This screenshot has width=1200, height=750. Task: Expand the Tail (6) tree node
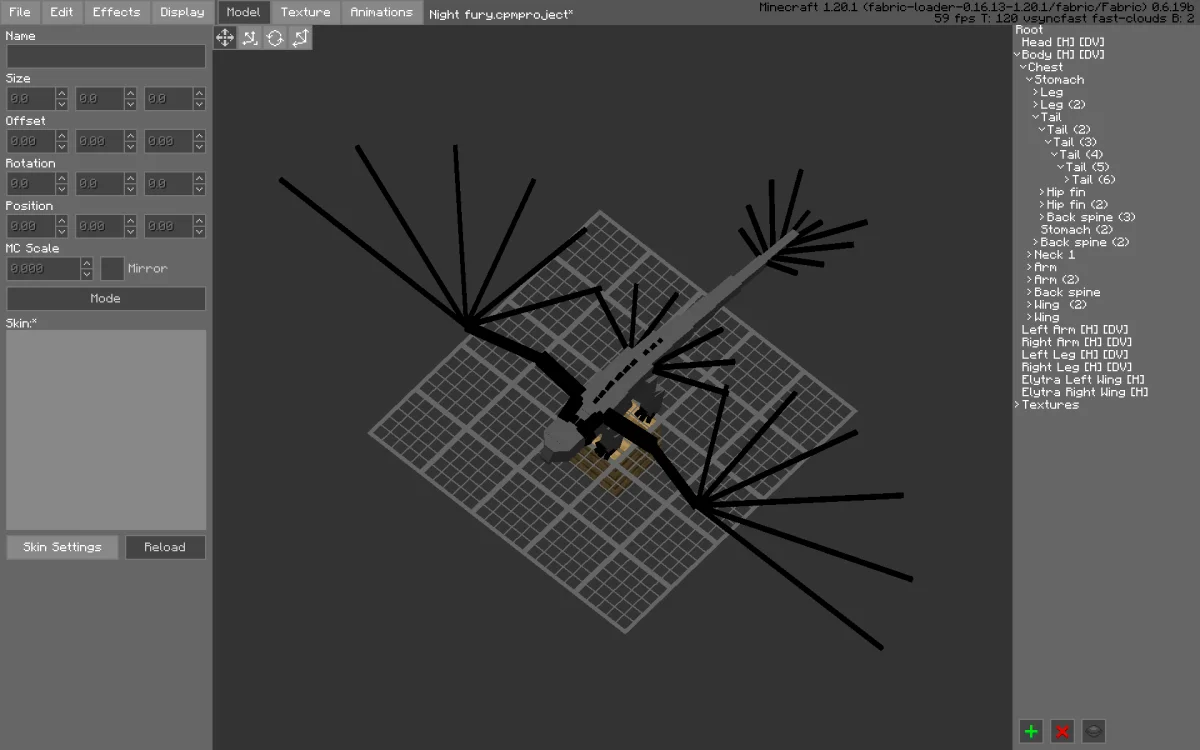[1067, 180]
